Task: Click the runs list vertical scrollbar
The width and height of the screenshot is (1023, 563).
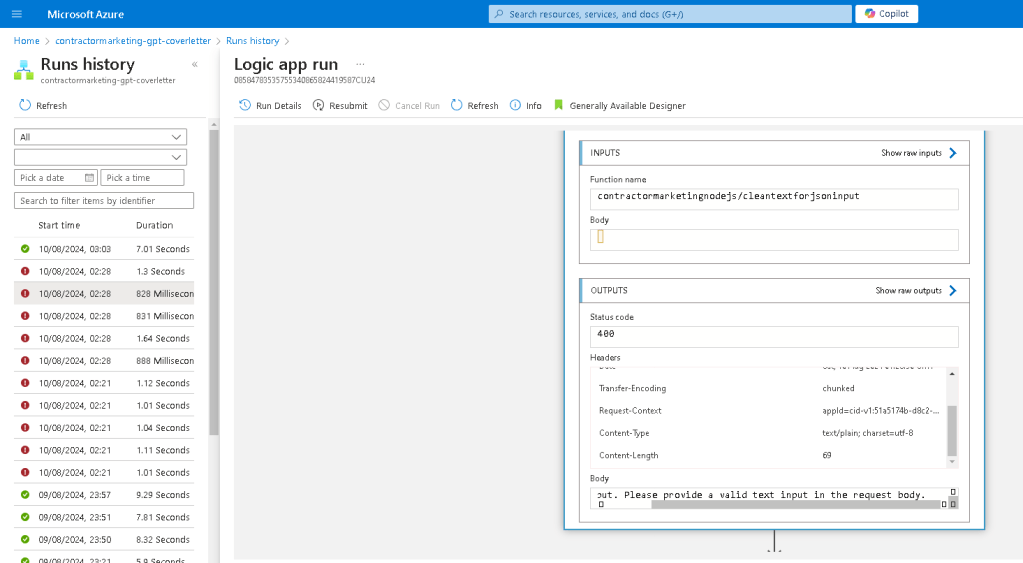Action: pyautogui.click(x=213, y=282)
